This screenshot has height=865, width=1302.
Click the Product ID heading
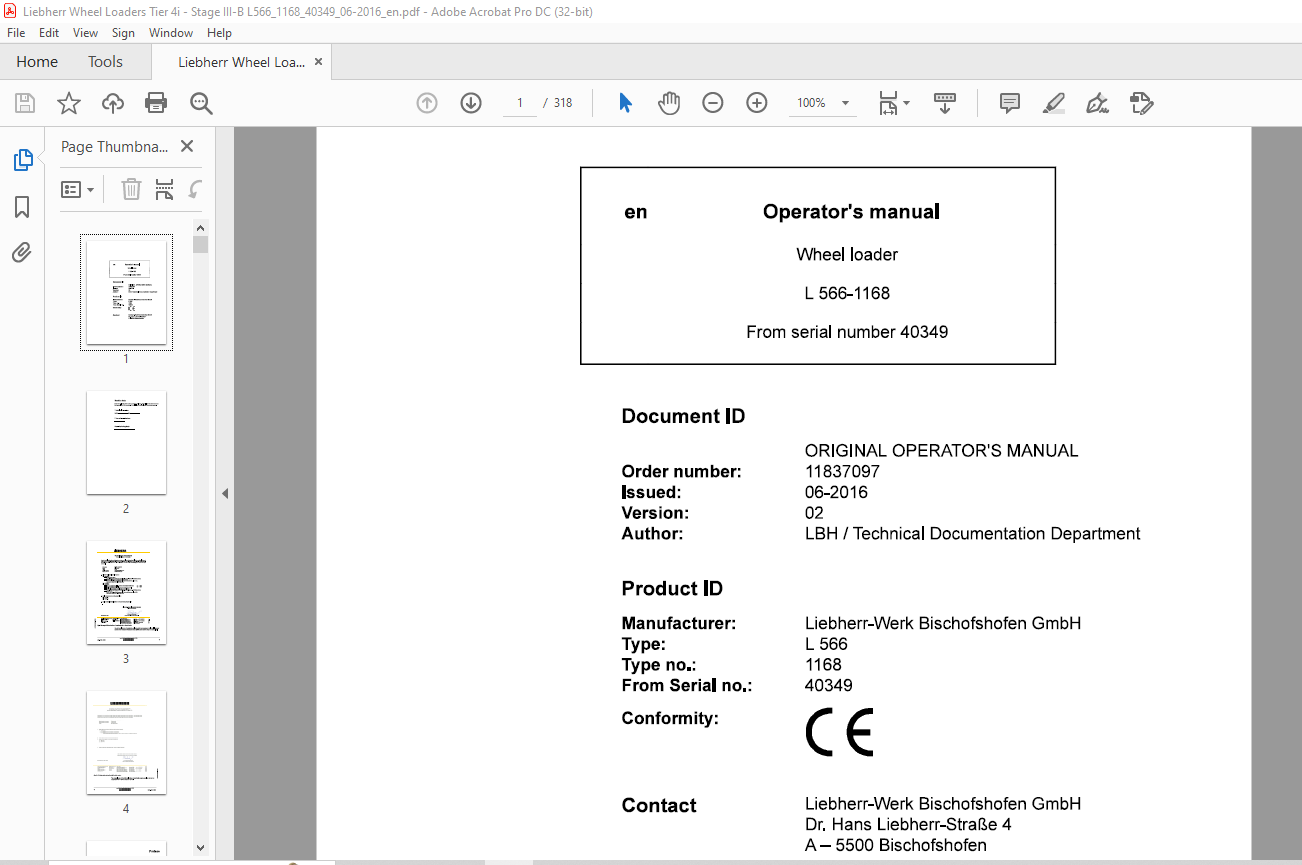click(672, 588)
